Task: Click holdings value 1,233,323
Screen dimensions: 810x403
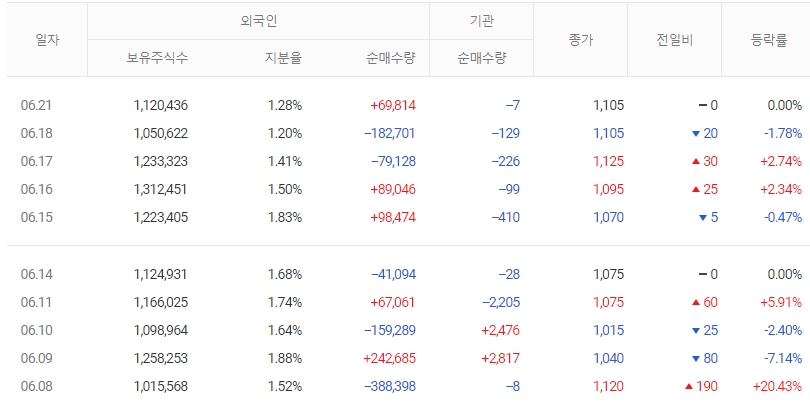Action: (161, 162)
